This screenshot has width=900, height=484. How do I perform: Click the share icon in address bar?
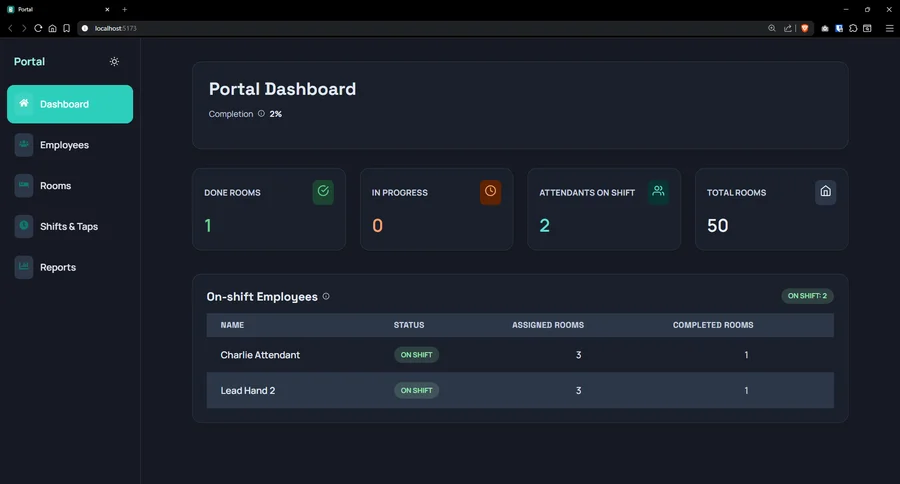tap(788, 28)
